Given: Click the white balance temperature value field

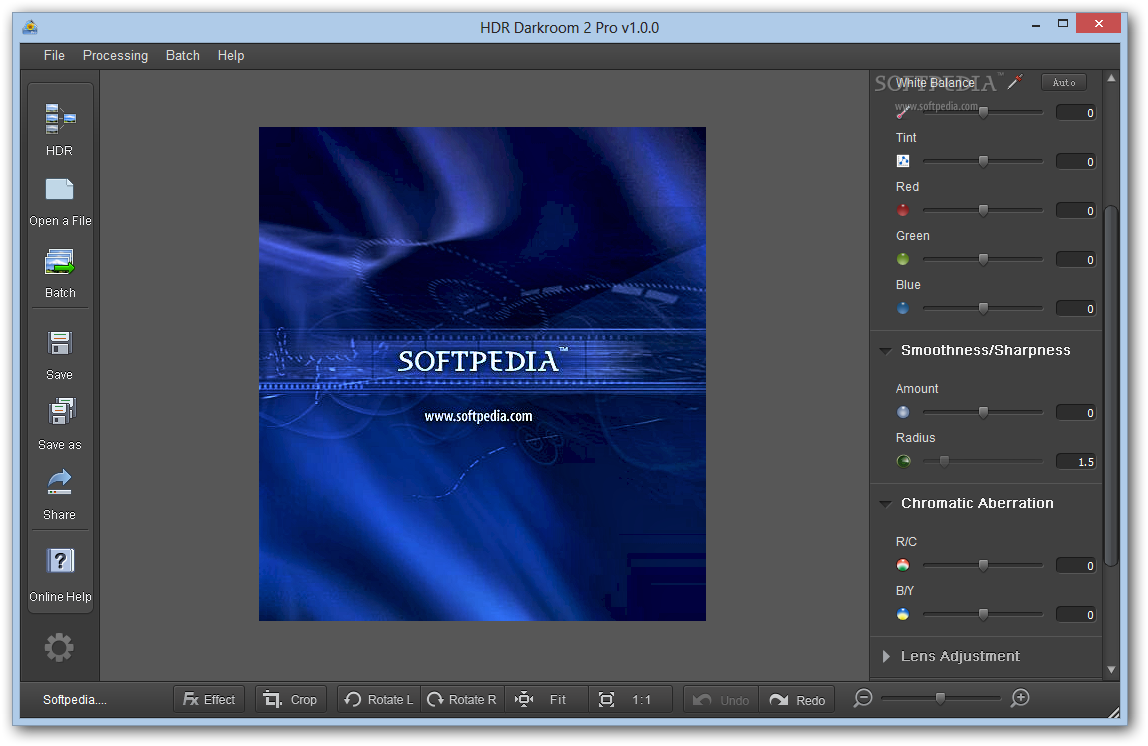Looking at the screenshot, I should point(1076,113).
